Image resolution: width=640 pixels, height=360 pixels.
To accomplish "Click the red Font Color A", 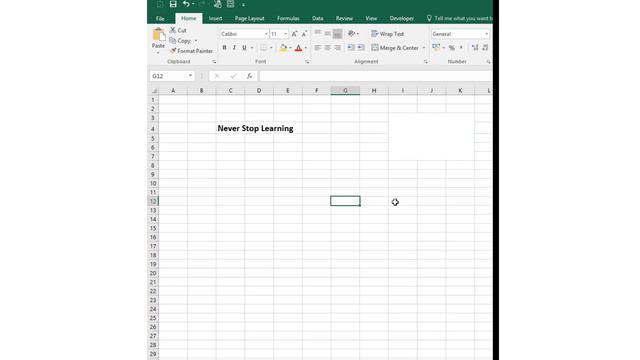I will 298,48.
